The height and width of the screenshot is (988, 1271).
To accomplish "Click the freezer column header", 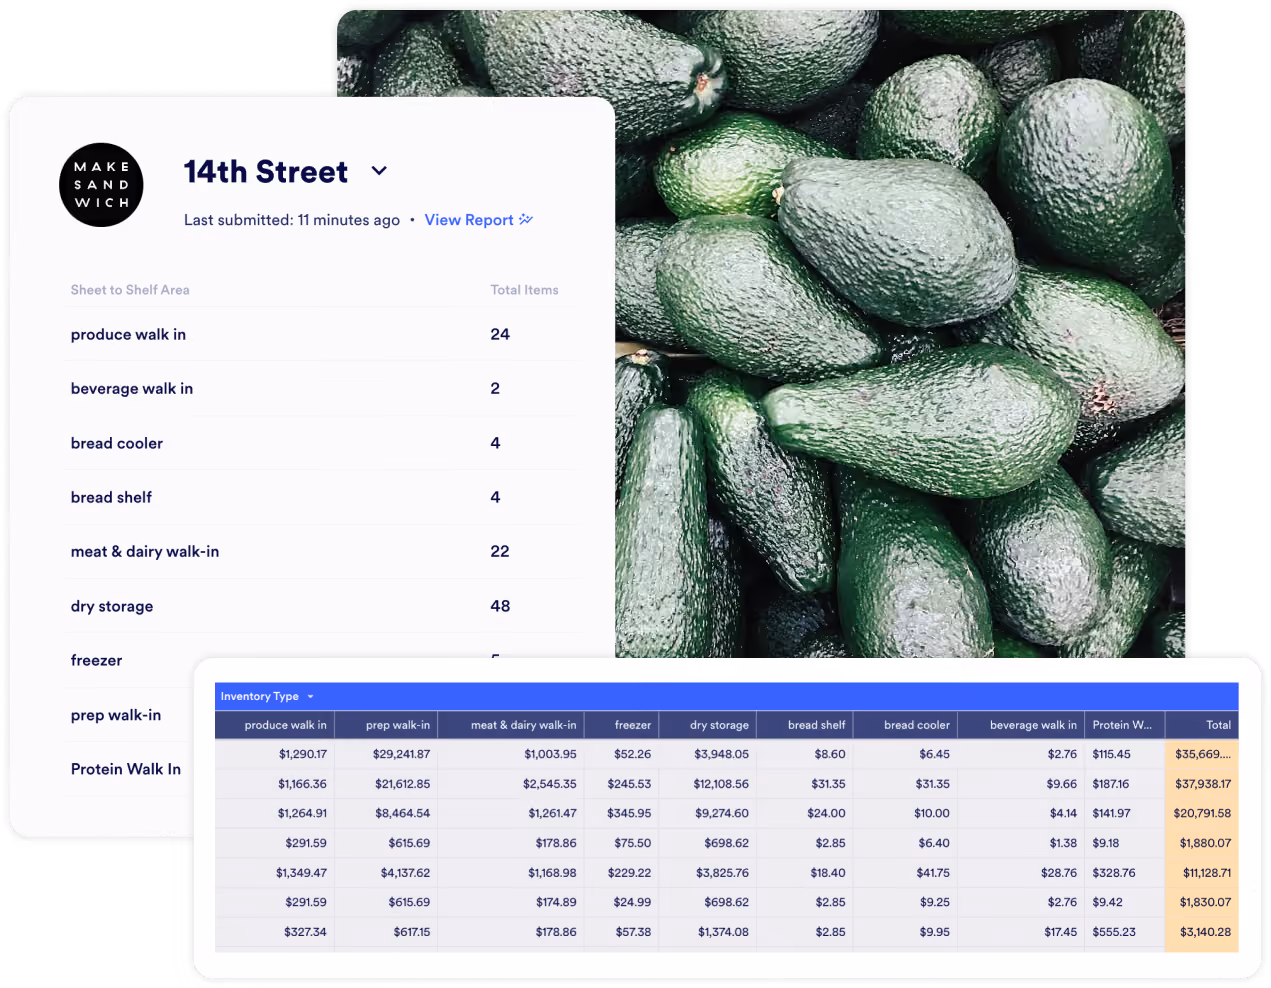I will click(x=621, y=725).
